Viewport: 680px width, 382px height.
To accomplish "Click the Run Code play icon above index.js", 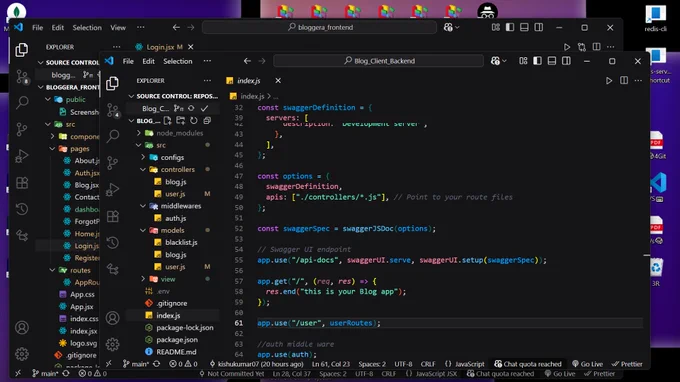I will click(609, 81).
